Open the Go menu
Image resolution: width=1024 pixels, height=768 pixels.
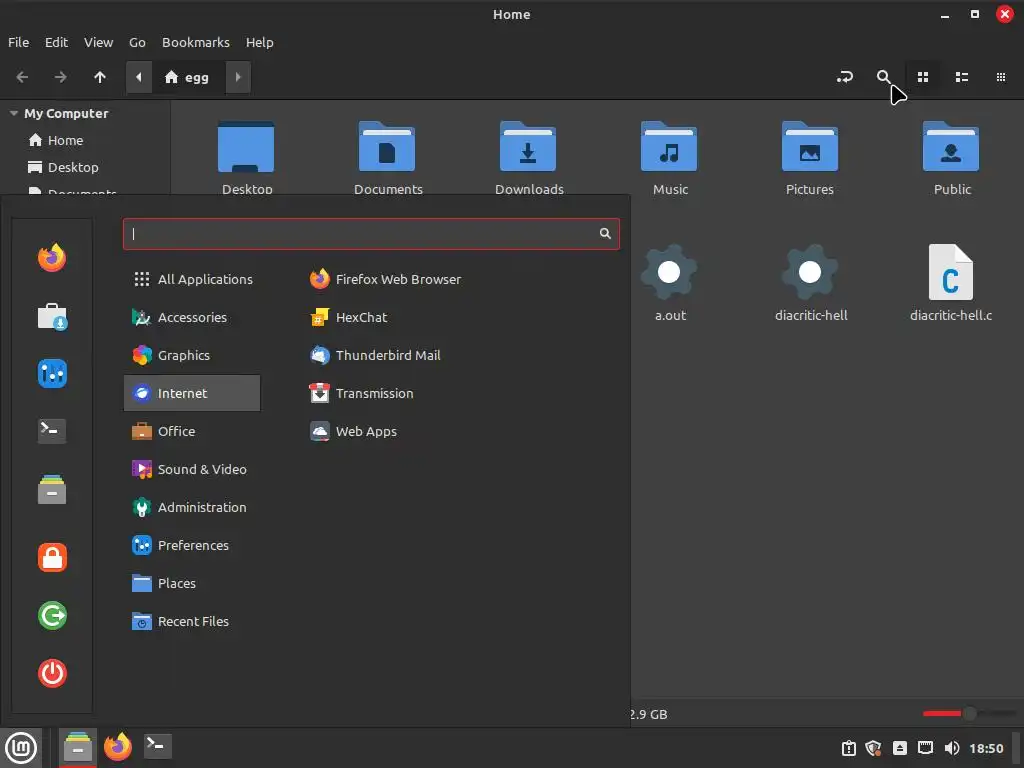pos(137,42)
